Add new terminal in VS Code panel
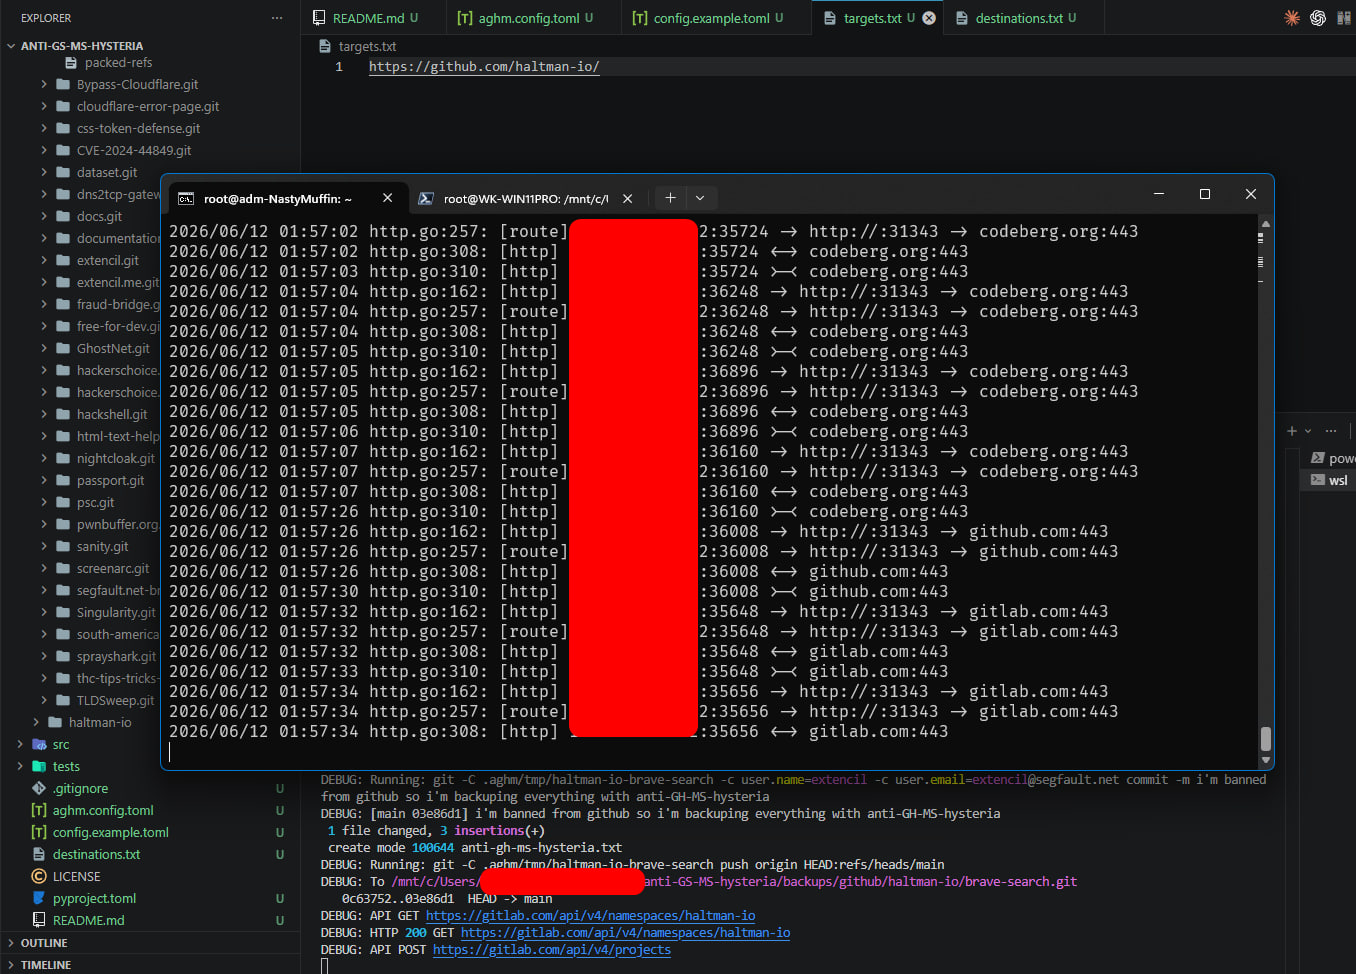The width and height of the screenshot is (1356, 974). (x=1292, y=431)
